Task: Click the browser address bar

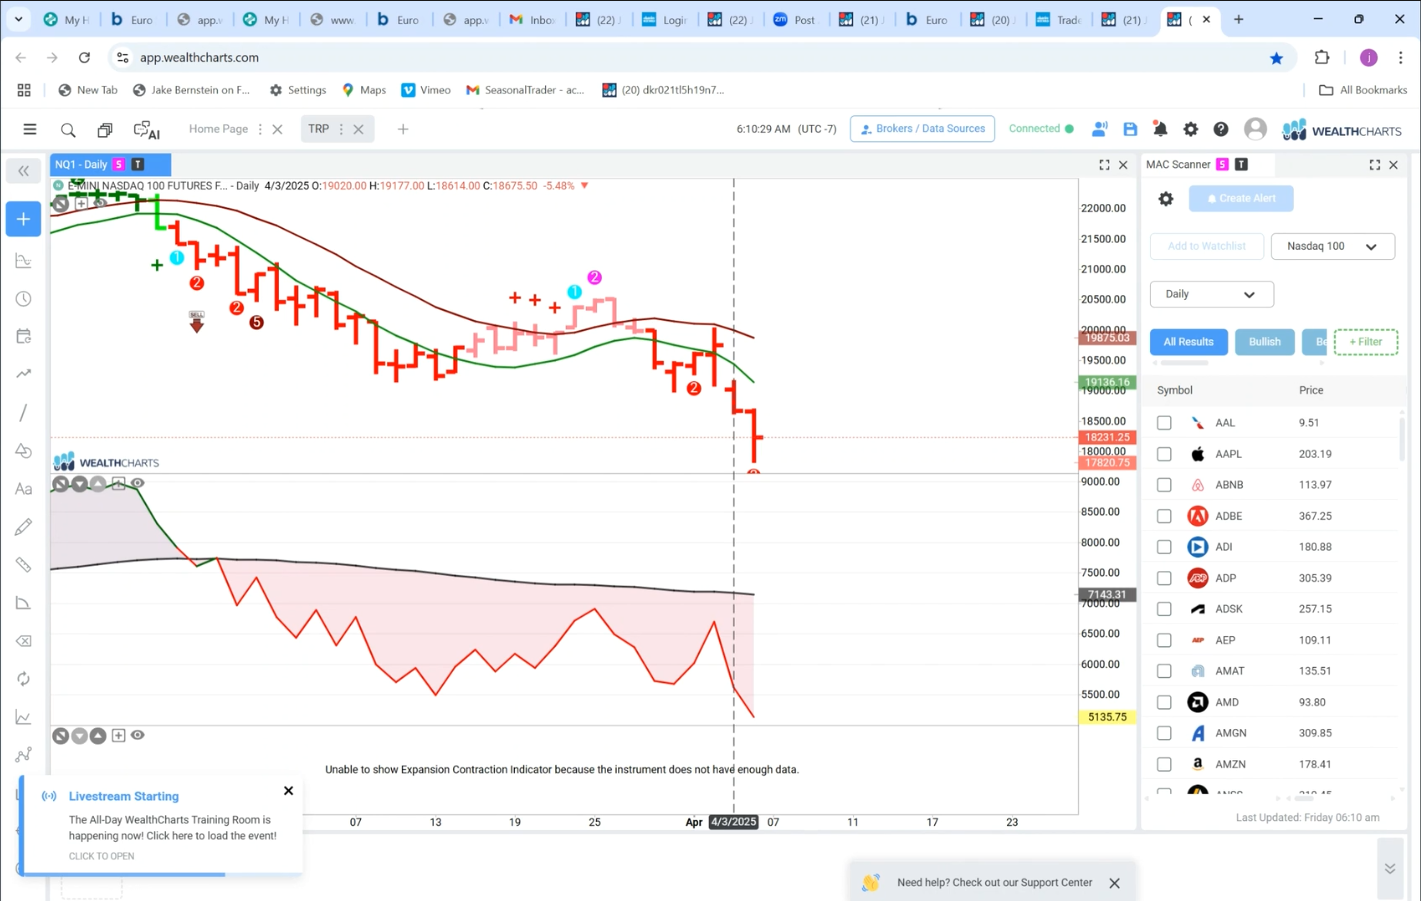Action: (690, 58)
